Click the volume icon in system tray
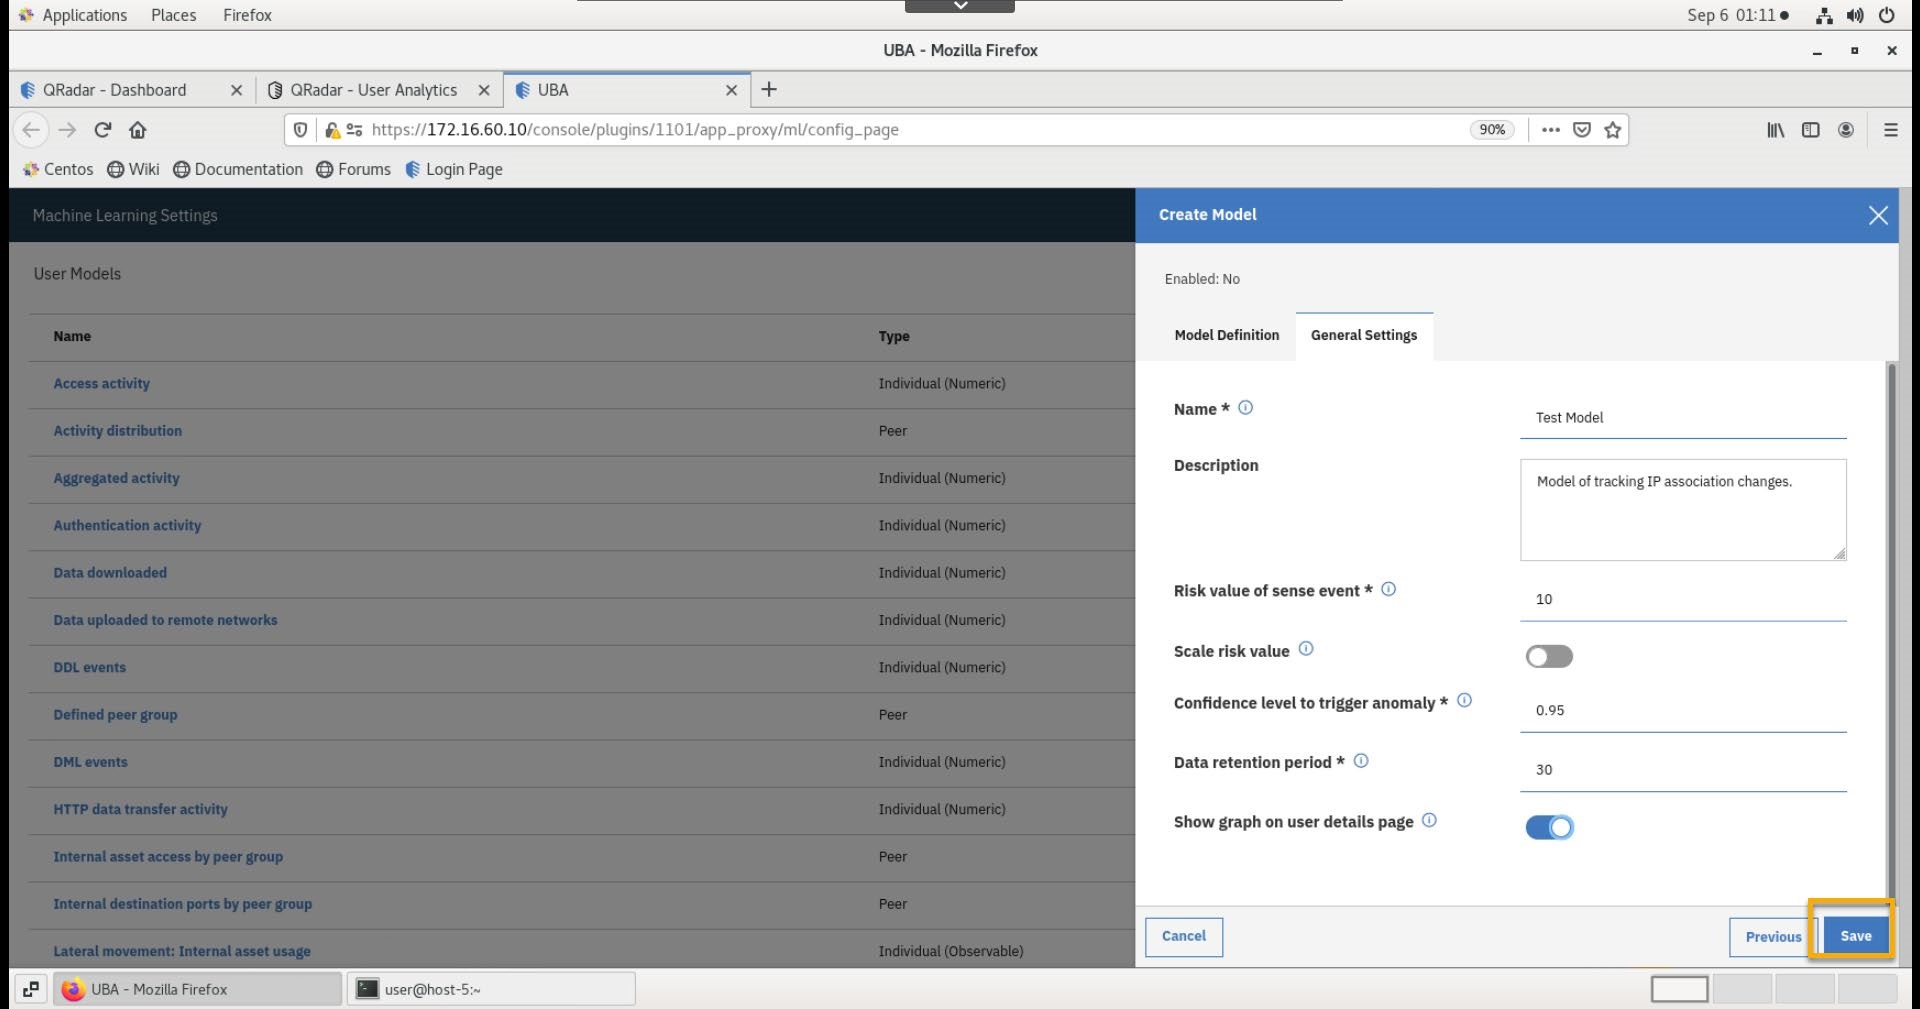 coord(1855,15)
